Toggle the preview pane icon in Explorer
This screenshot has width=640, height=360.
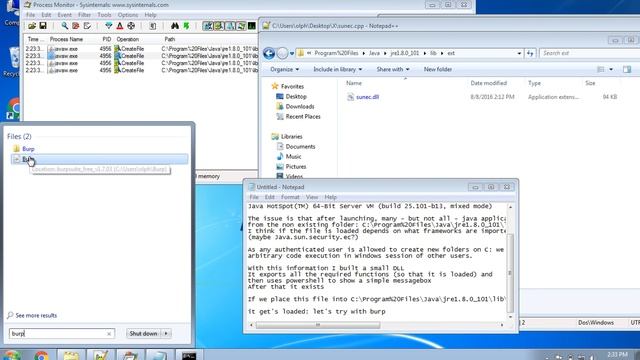click(x=627, y=69)
